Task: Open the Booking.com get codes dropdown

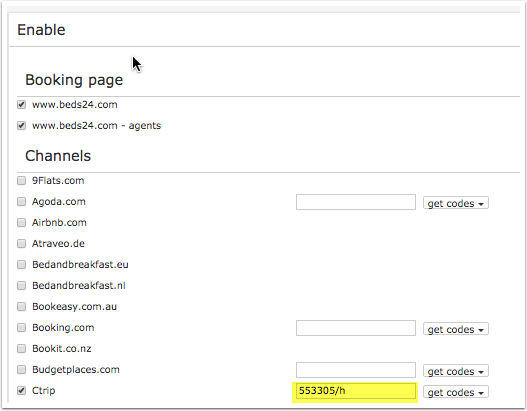Action: coord(456,329)
